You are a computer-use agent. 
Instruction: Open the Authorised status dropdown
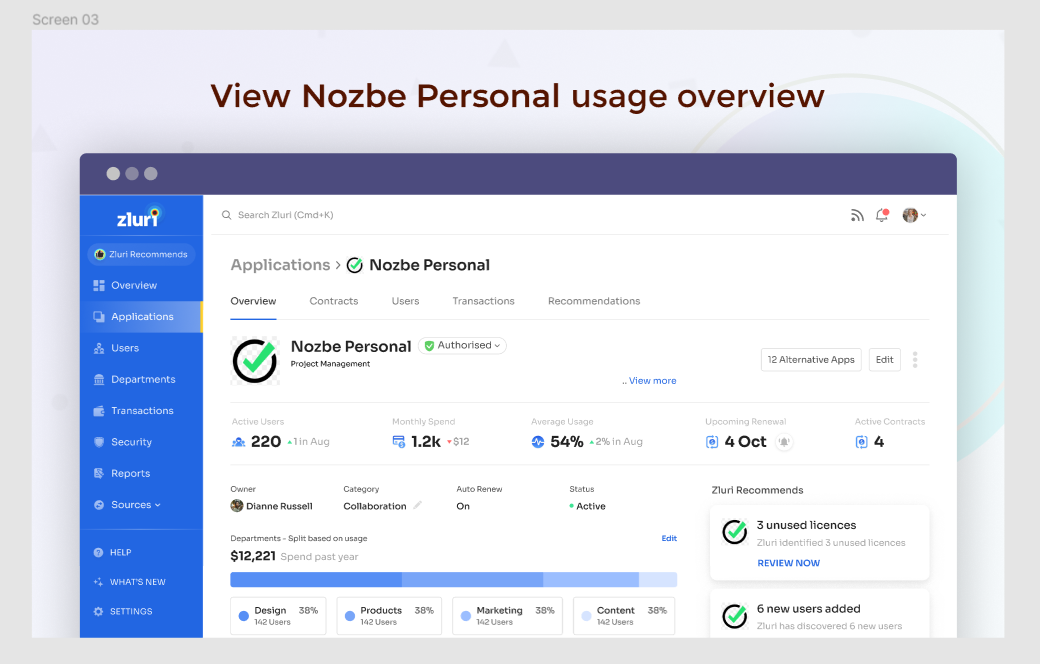point(462,346)
